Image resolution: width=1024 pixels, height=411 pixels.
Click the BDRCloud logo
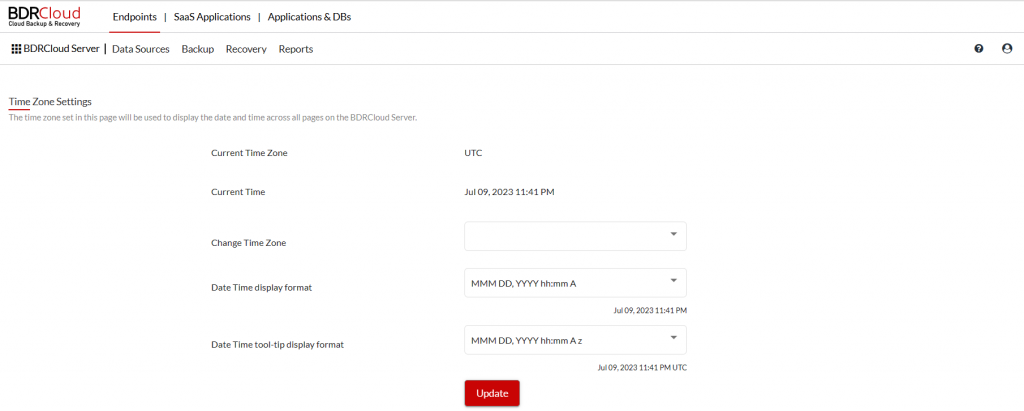(44, 16)
